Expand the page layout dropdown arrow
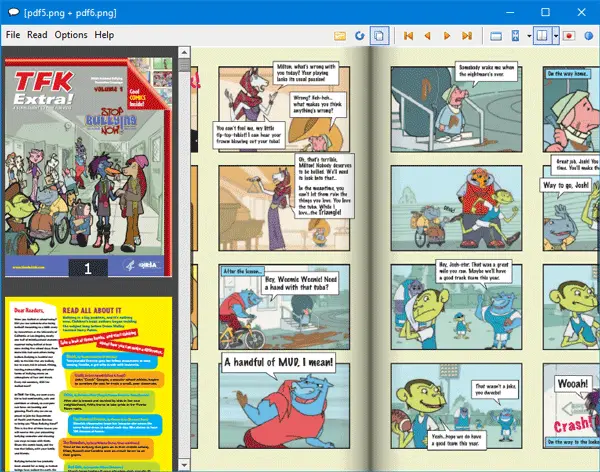 pos(556,36)
